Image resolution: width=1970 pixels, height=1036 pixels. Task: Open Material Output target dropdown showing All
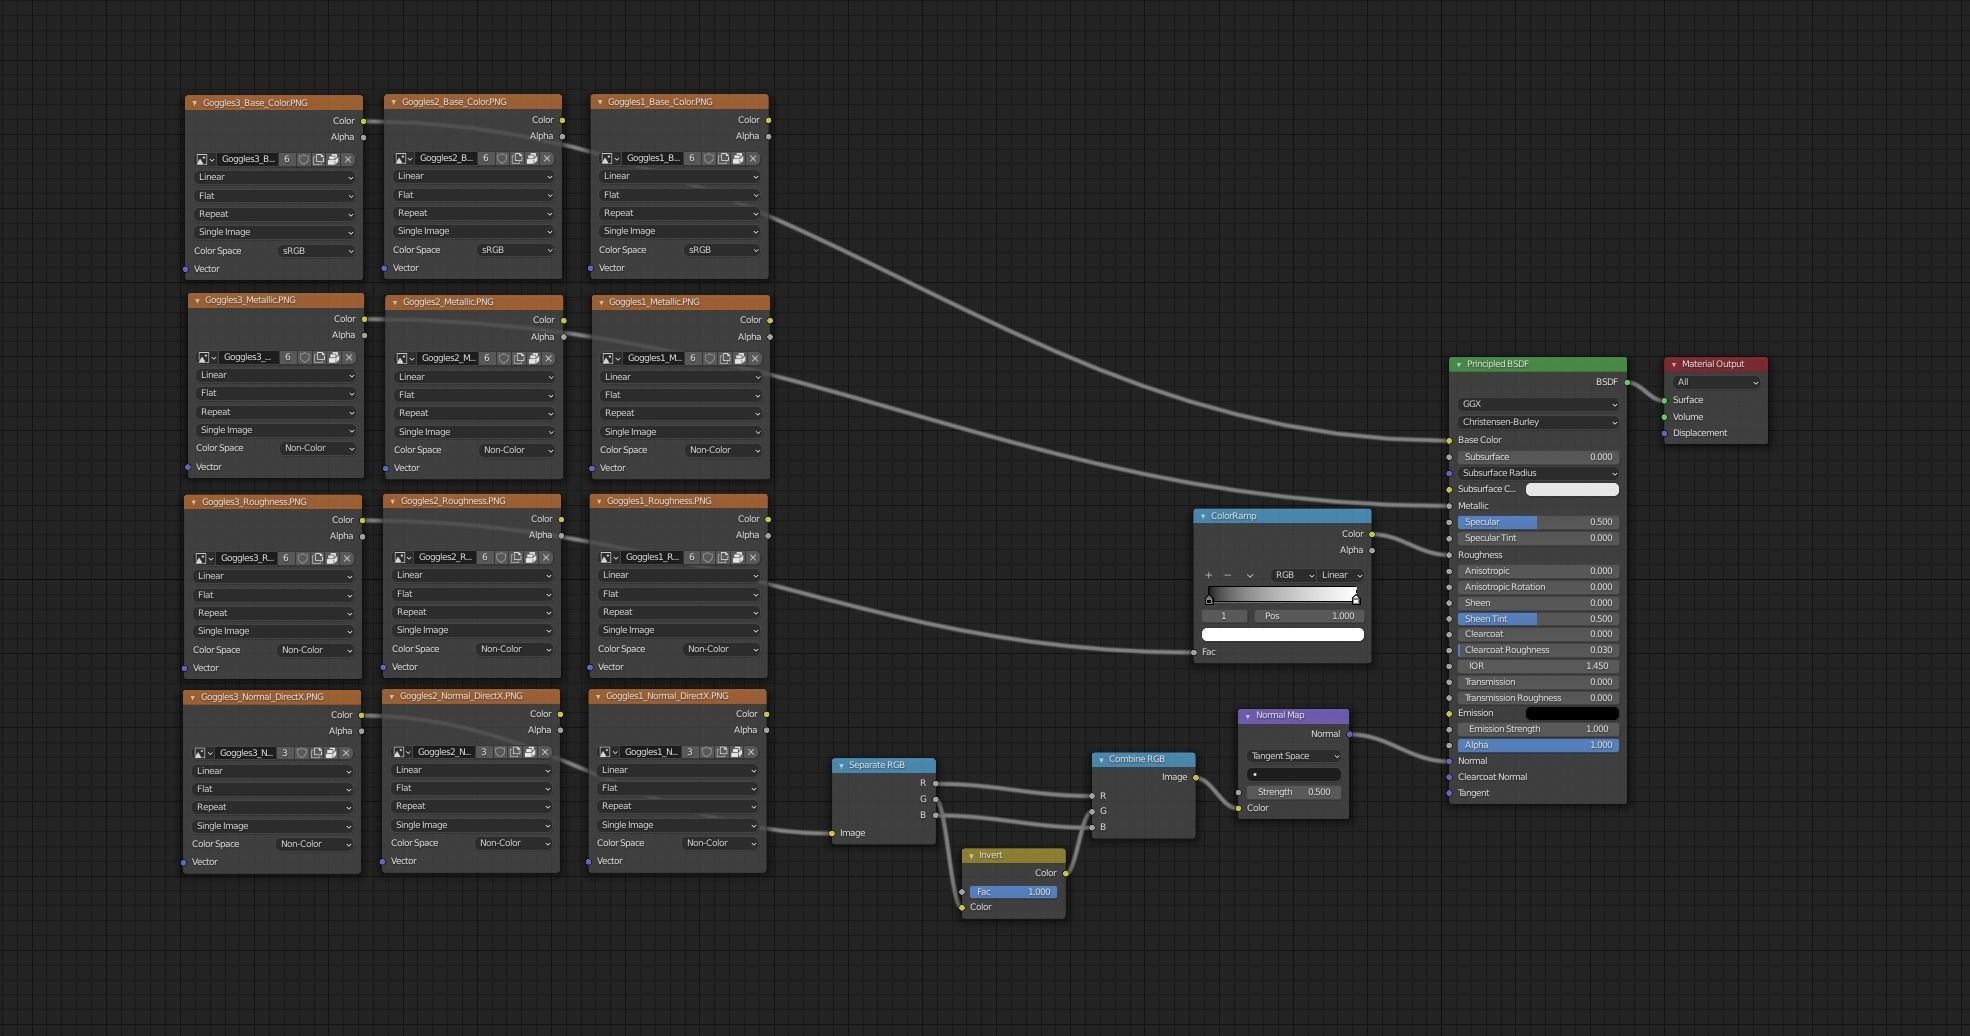click(1716, 382)
